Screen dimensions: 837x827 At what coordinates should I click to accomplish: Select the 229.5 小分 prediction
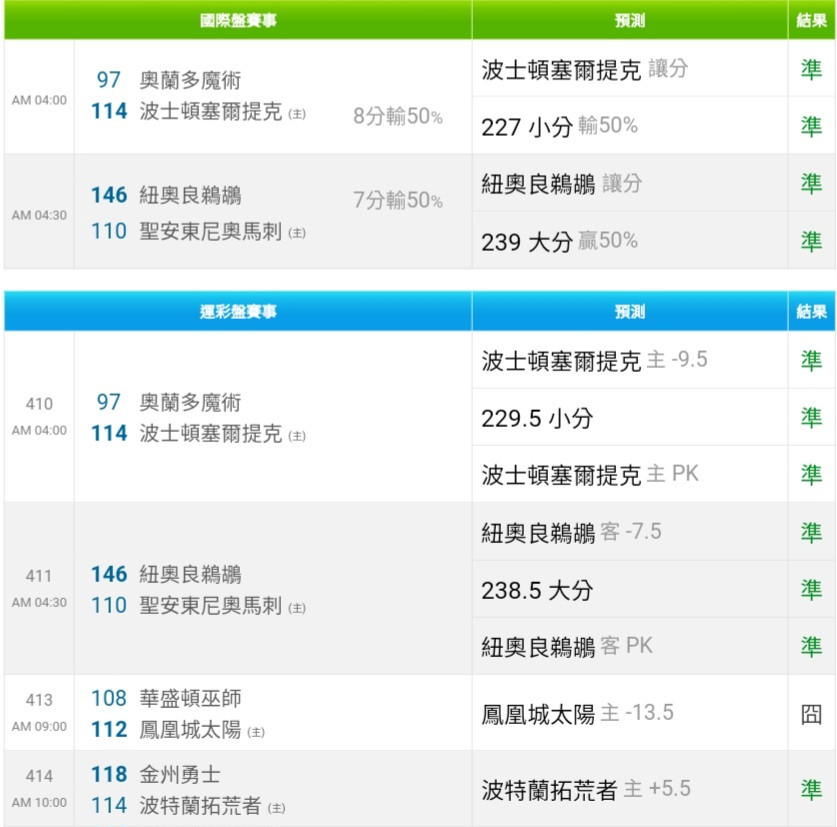click(x=537, y=418)
